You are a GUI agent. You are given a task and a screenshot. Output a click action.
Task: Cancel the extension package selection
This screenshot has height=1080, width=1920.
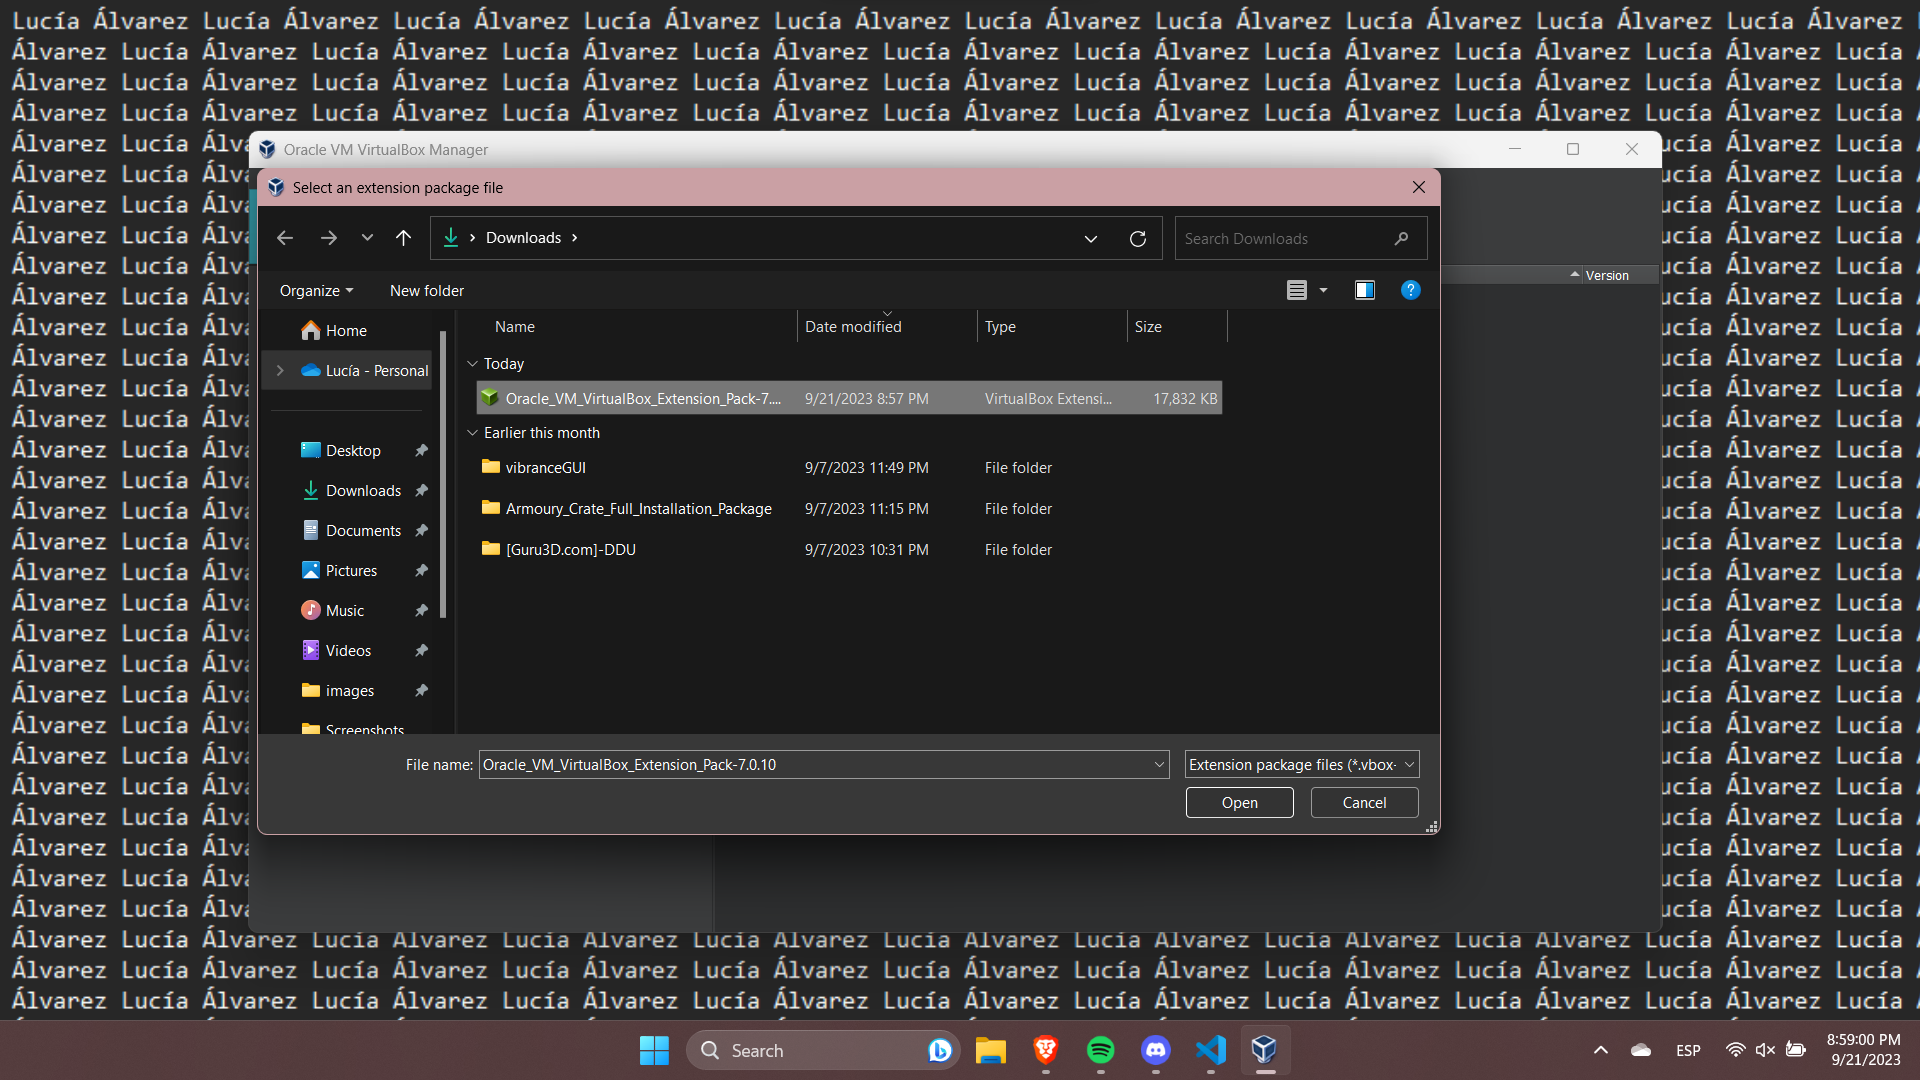tap(1363, 802)
